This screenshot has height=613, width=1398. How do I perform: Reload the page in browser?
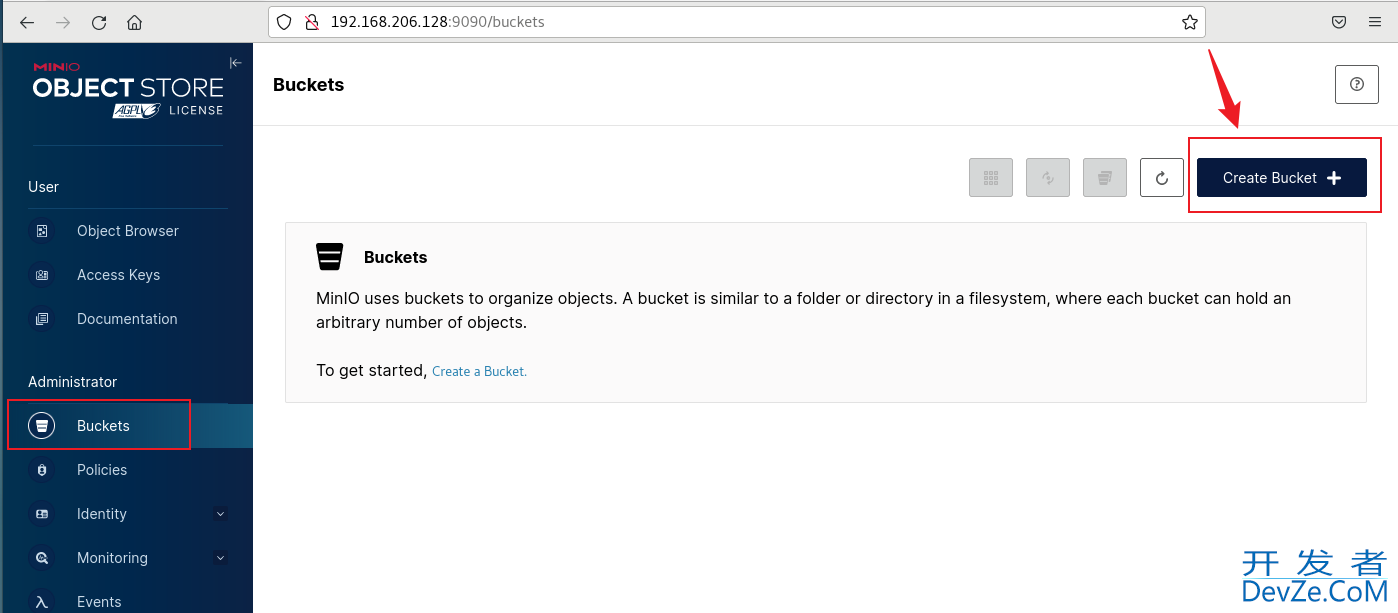(99, 22)
